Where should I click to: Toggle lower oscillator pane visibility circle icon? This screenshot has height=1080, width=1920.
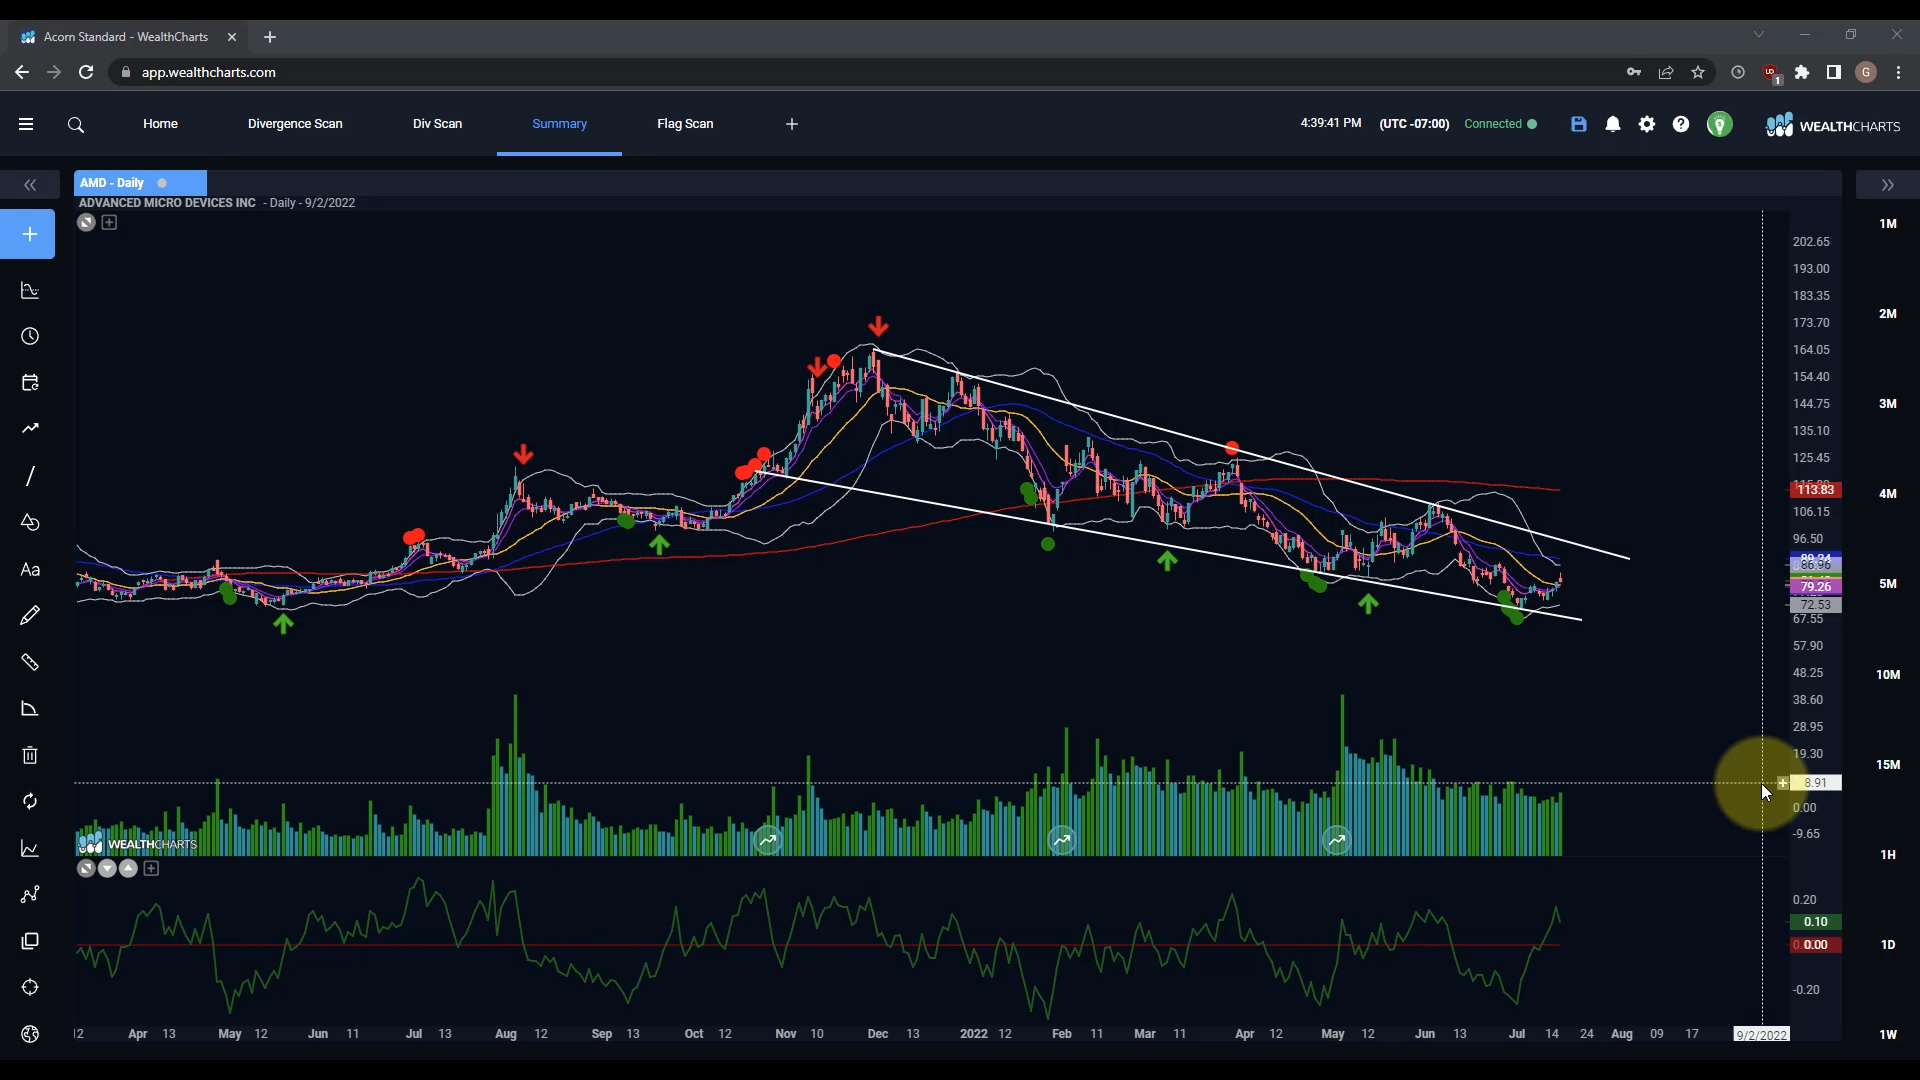pyautogui.click(x=86, y=869)
